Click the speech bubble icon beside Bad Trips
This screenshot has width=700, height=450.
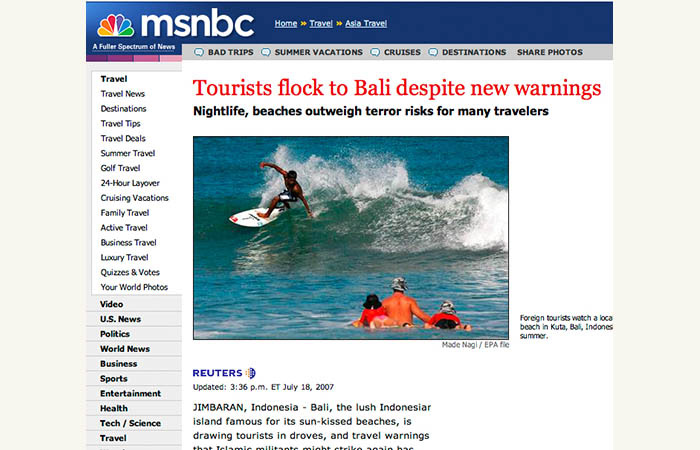click(199, 52)
